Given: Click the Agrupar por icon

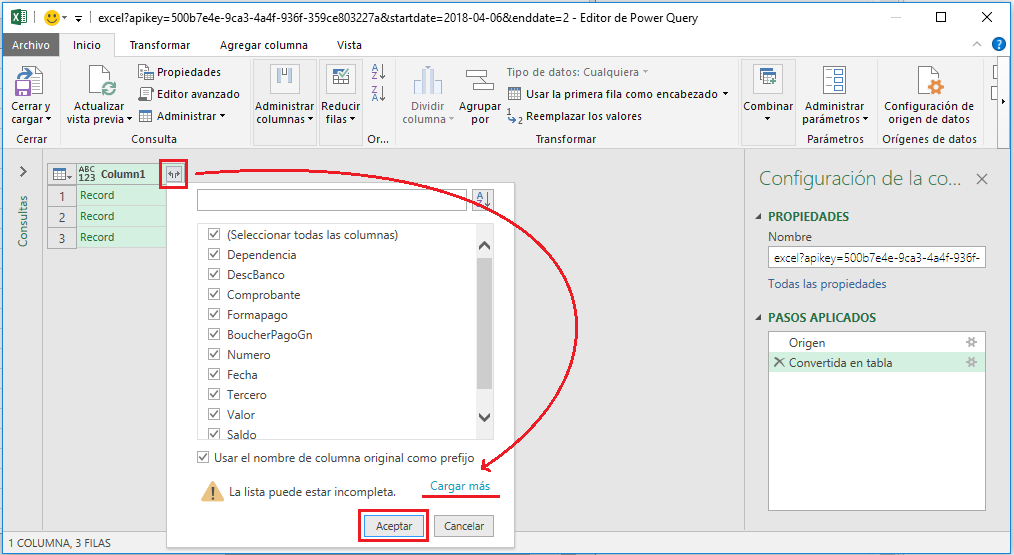Looking at the screenshot, I should (479, 82).
